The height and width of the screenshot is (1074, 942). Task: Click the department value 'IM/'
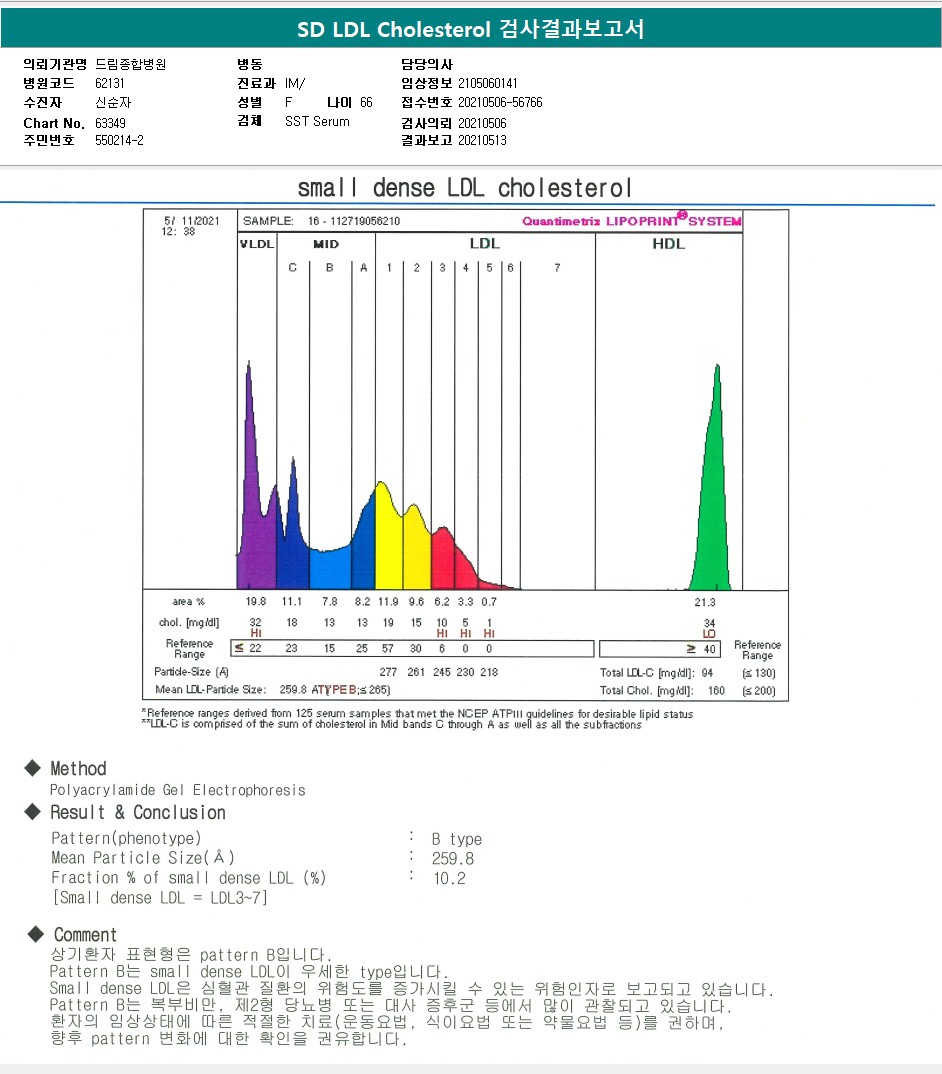[x=295, y=83]
